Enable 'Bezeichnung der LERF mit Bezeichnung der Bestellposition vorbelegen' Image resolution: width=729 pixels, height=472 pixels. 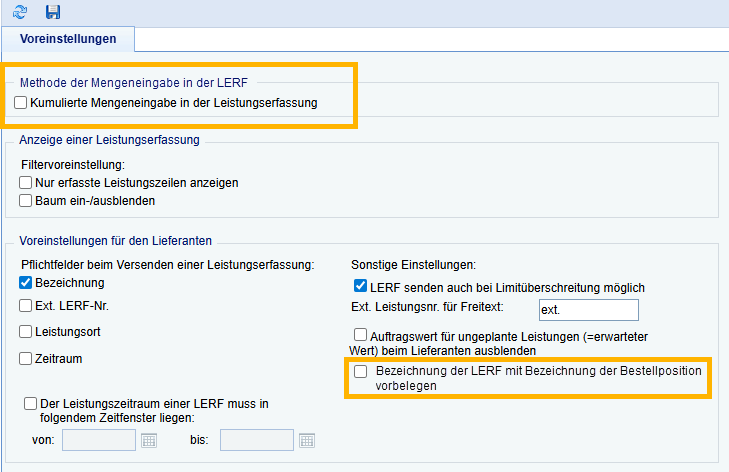(361, 371)
